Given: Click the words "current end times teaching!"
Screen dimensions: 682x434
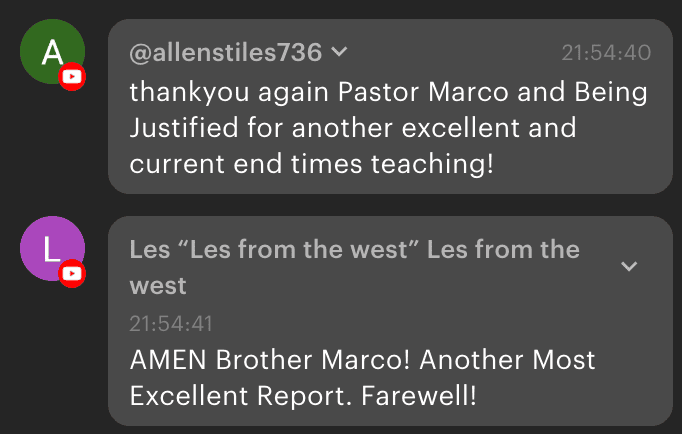Looking at the screenshot, I should pyautogui.click(x=312, y=163).
